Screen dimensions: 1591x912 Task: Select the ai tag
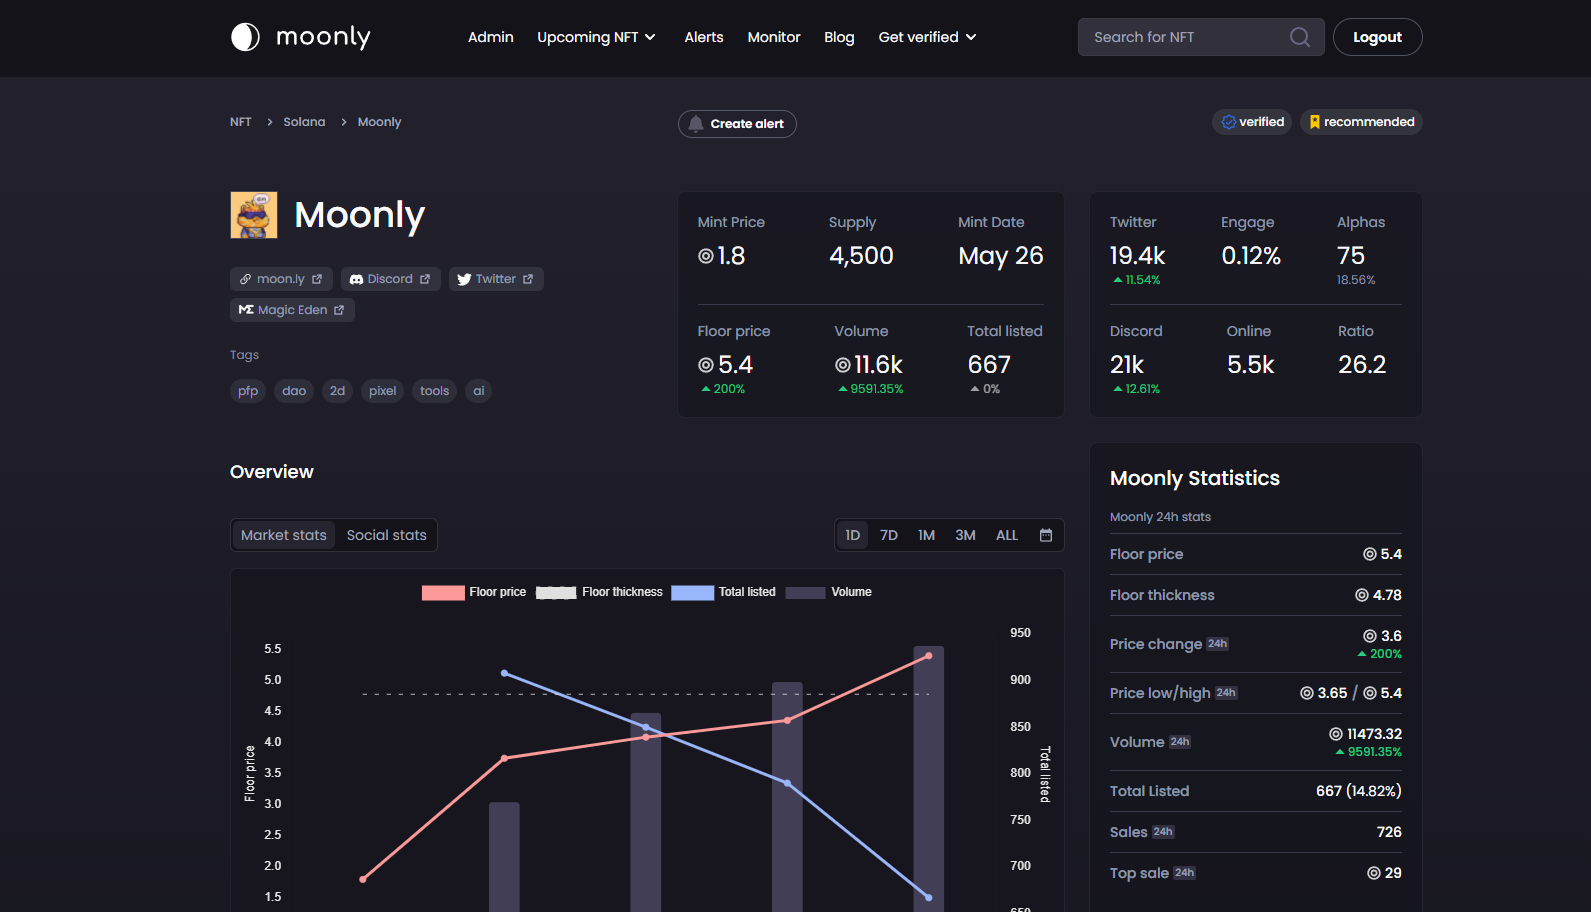coord(478,391)
